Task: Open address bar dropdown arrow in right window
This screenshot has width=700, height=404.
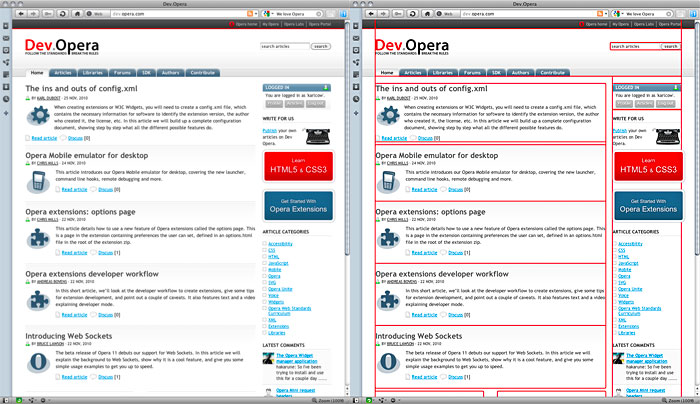Action: tap(606, 14)
